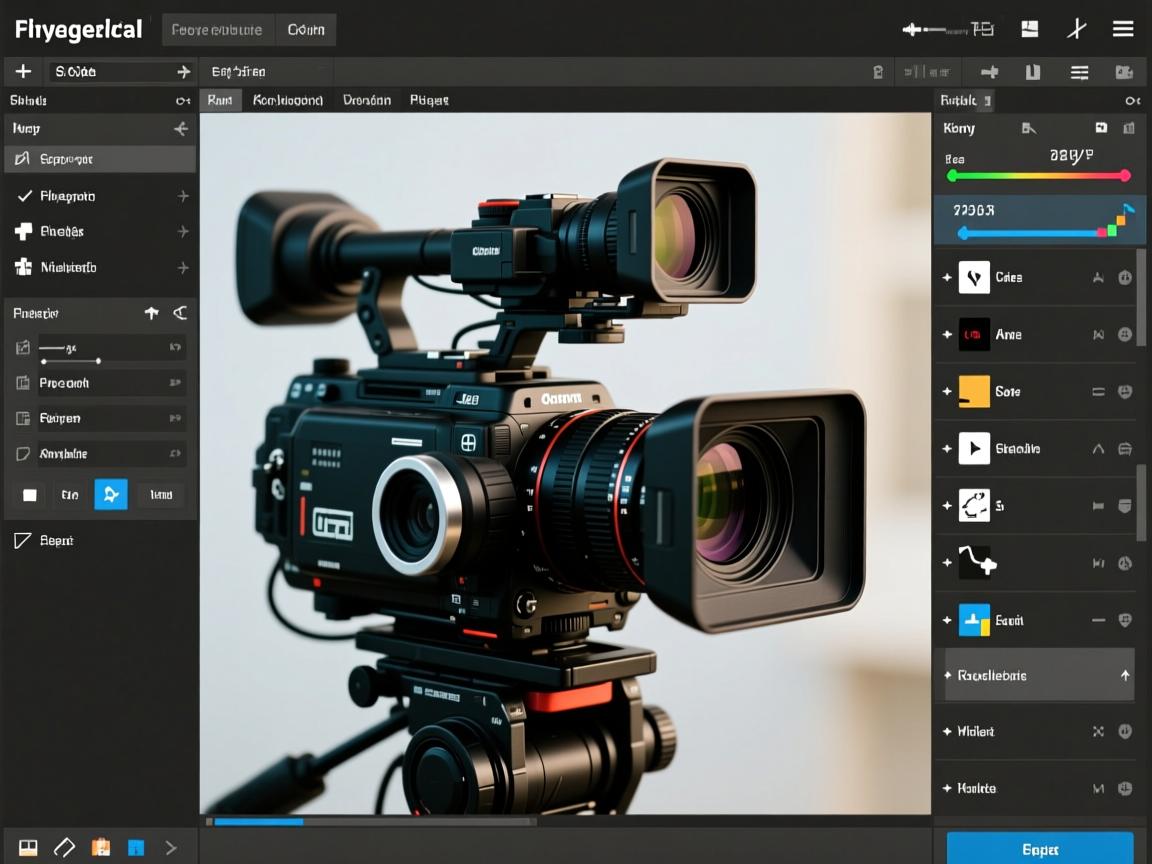Screen dimensions: 1152x864
Task: Toggle the checkmark item in left sidebar list
Action: [x=25, y=196]
